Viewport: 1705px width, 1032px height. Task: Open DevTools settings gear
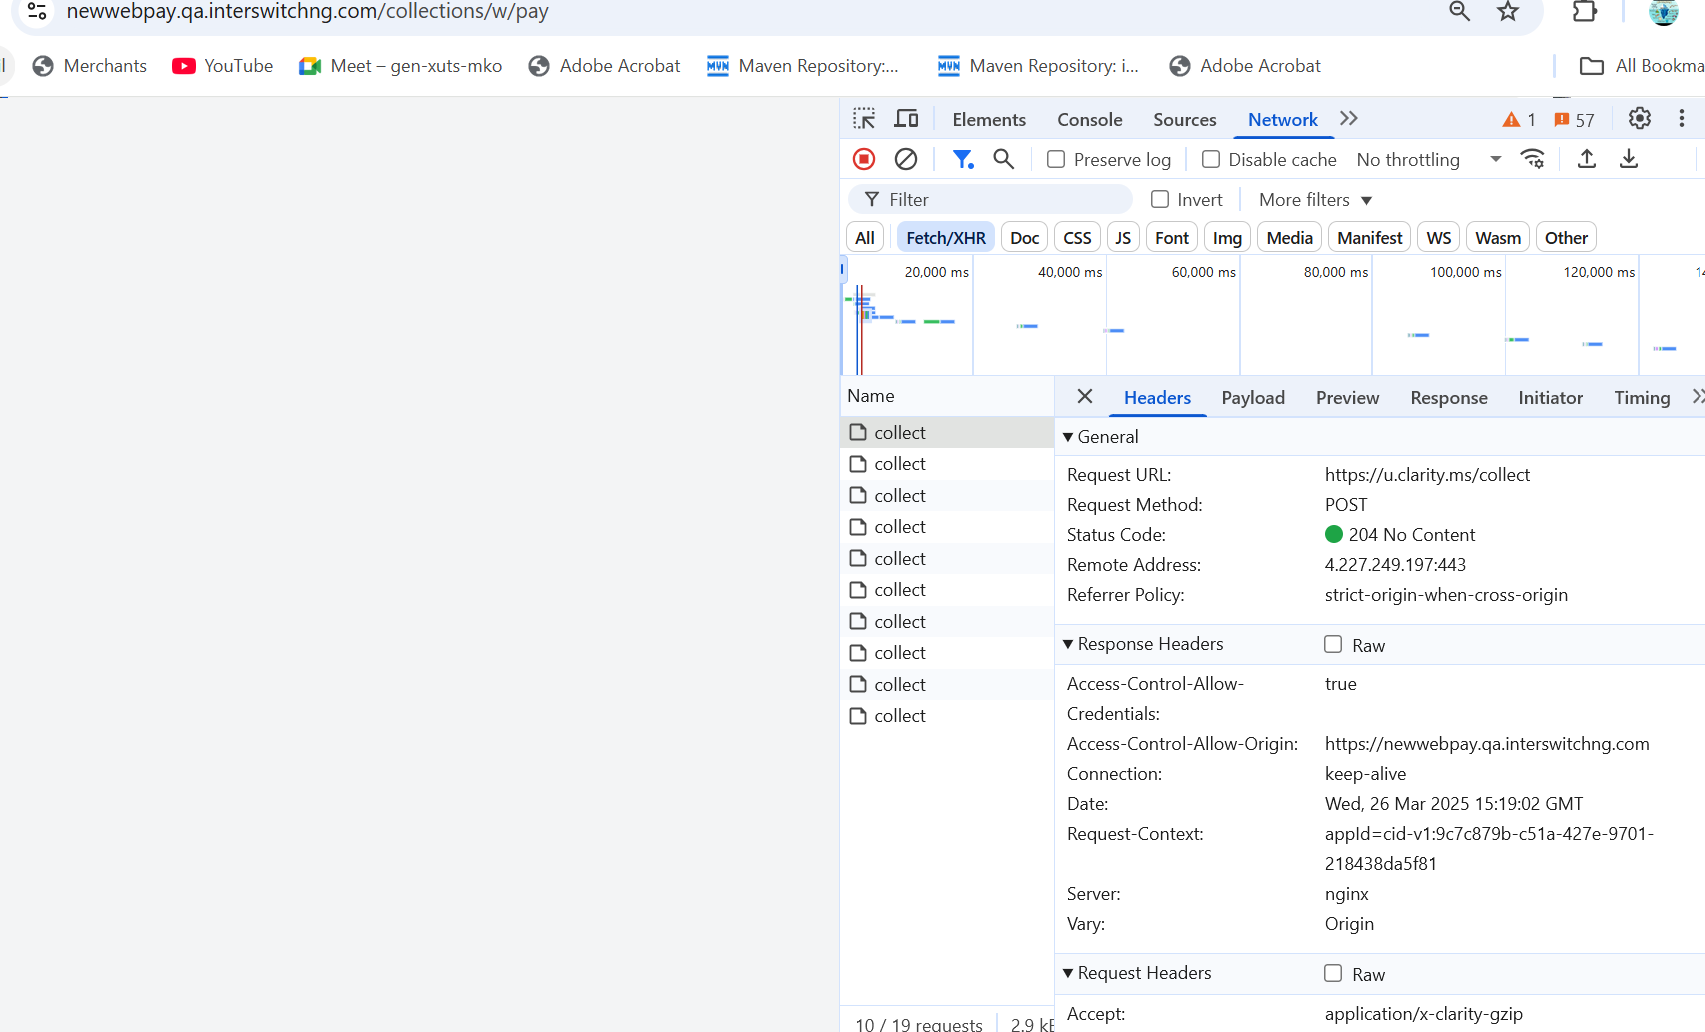(1640, 119)
